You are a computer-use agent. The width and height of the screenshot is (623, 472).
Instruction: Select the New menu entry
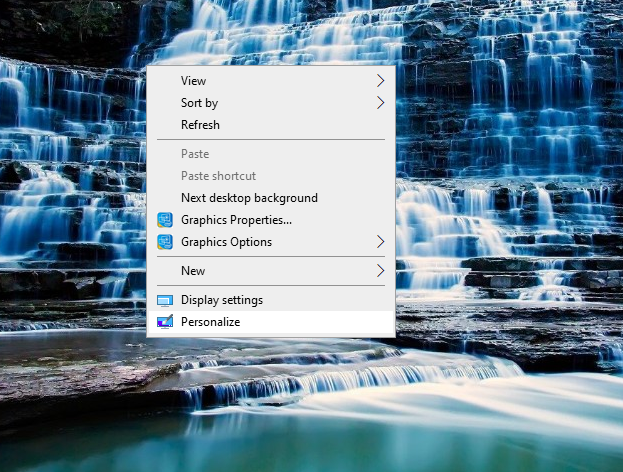(x=193, y=271)
